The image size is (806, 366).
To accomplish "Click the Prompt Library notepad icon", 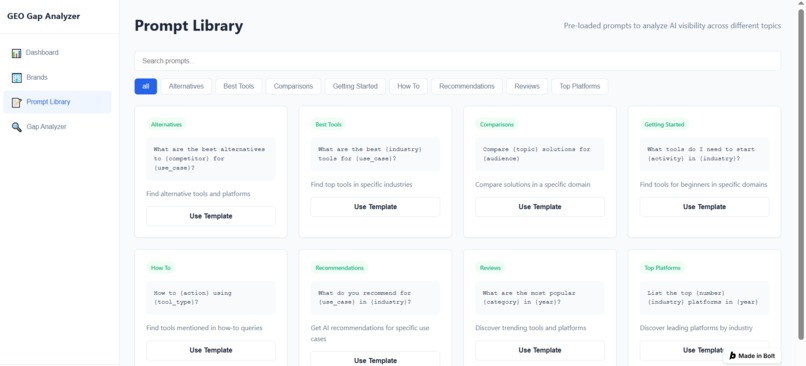I will tap(16, 102).
